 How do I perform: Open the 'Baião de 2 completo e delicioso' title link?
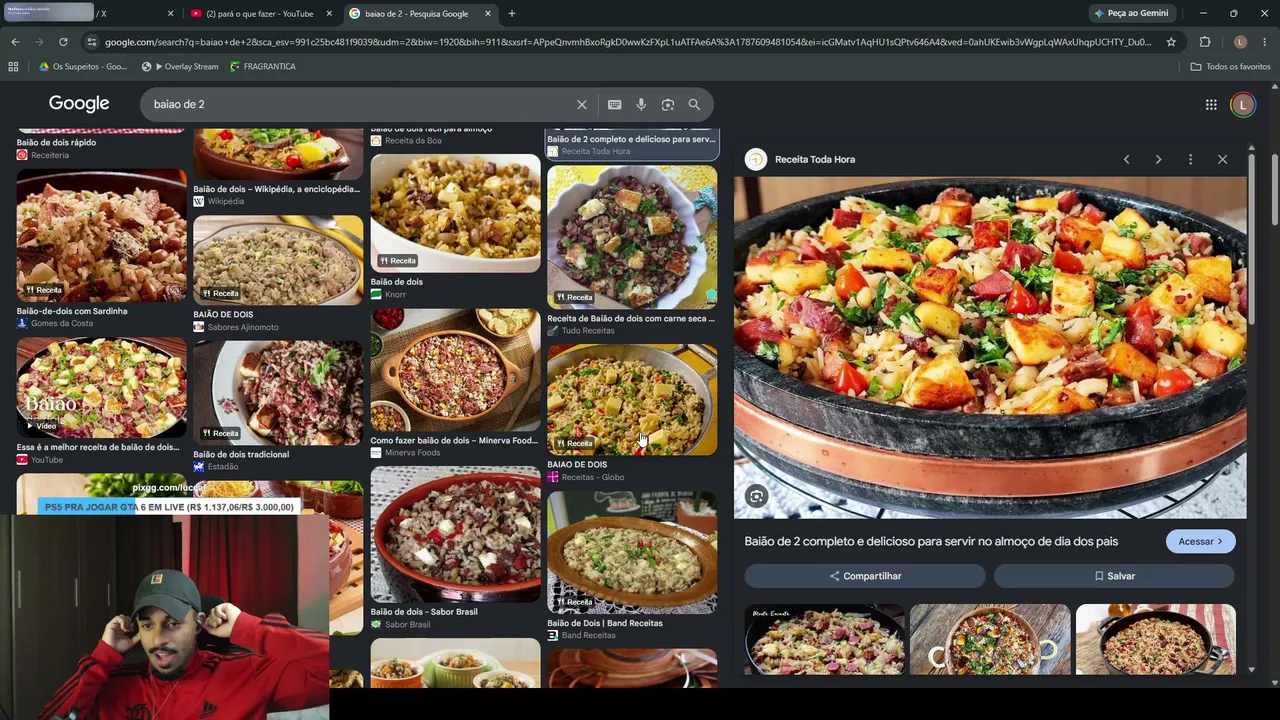click(931, 541)
